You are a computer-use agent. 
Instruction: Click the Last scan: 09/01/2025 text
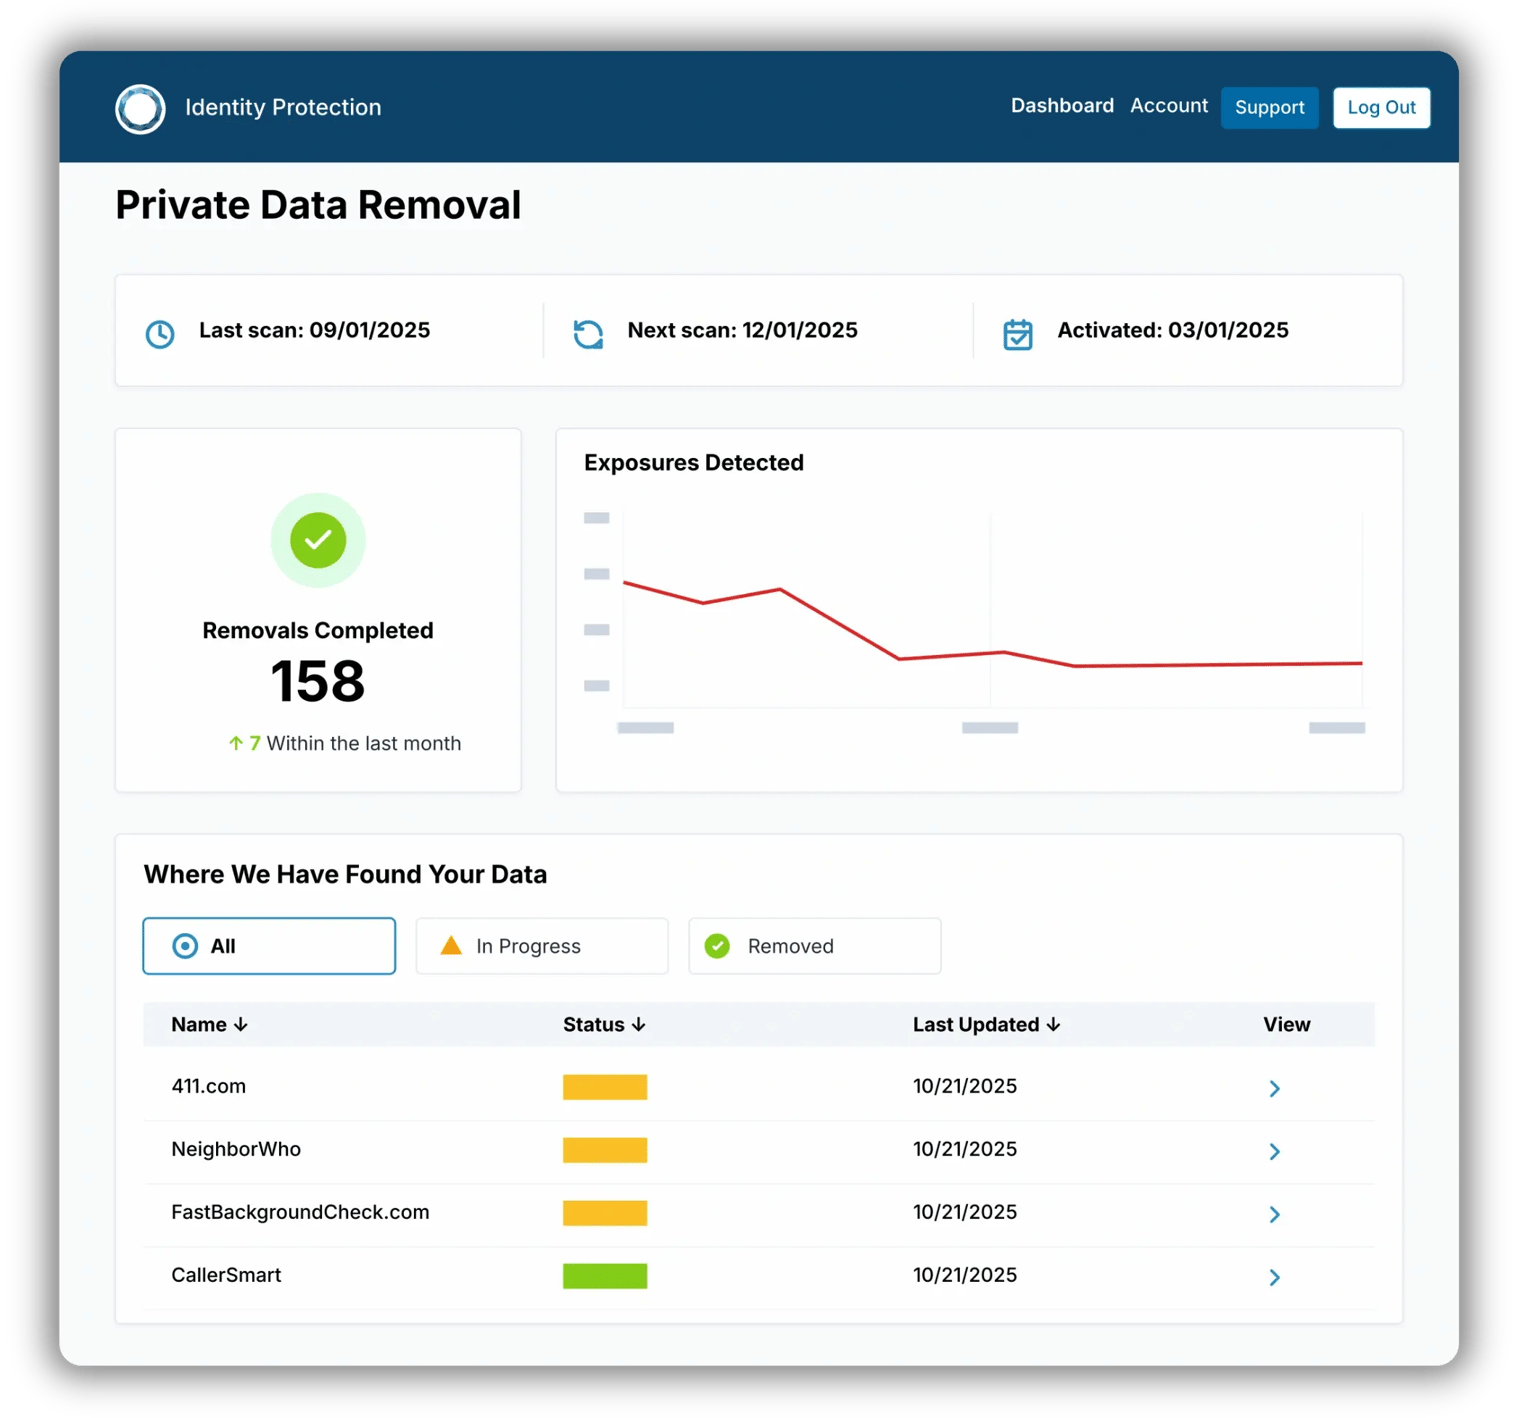[x=314, y=330]
